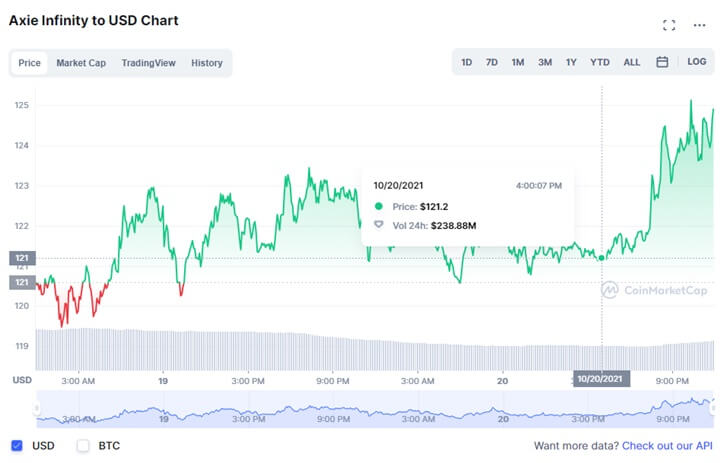Select the 1D time range
Image resolution: width=720 pixels, height=463 pixels.
coord(467,62)
